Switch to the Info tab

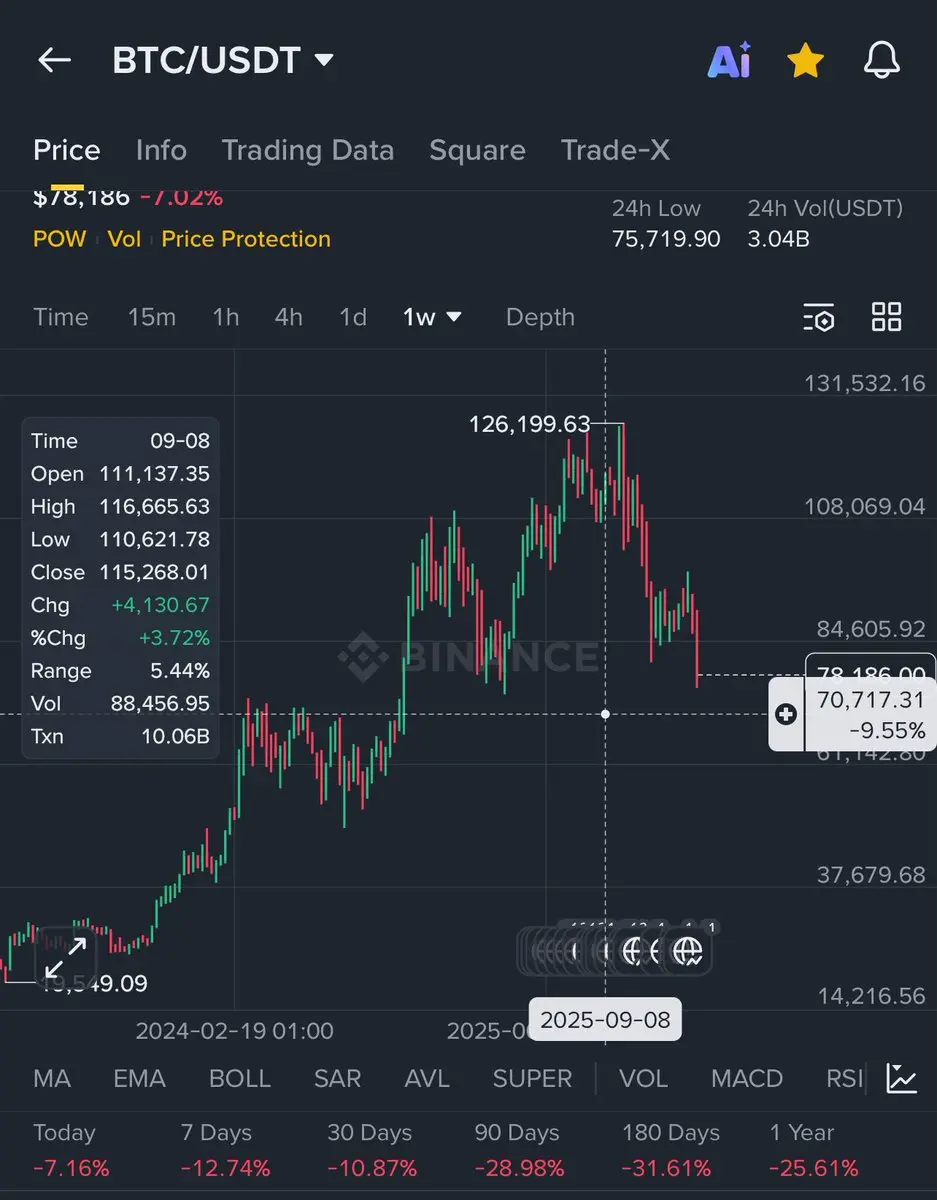[x=161, y=150]
